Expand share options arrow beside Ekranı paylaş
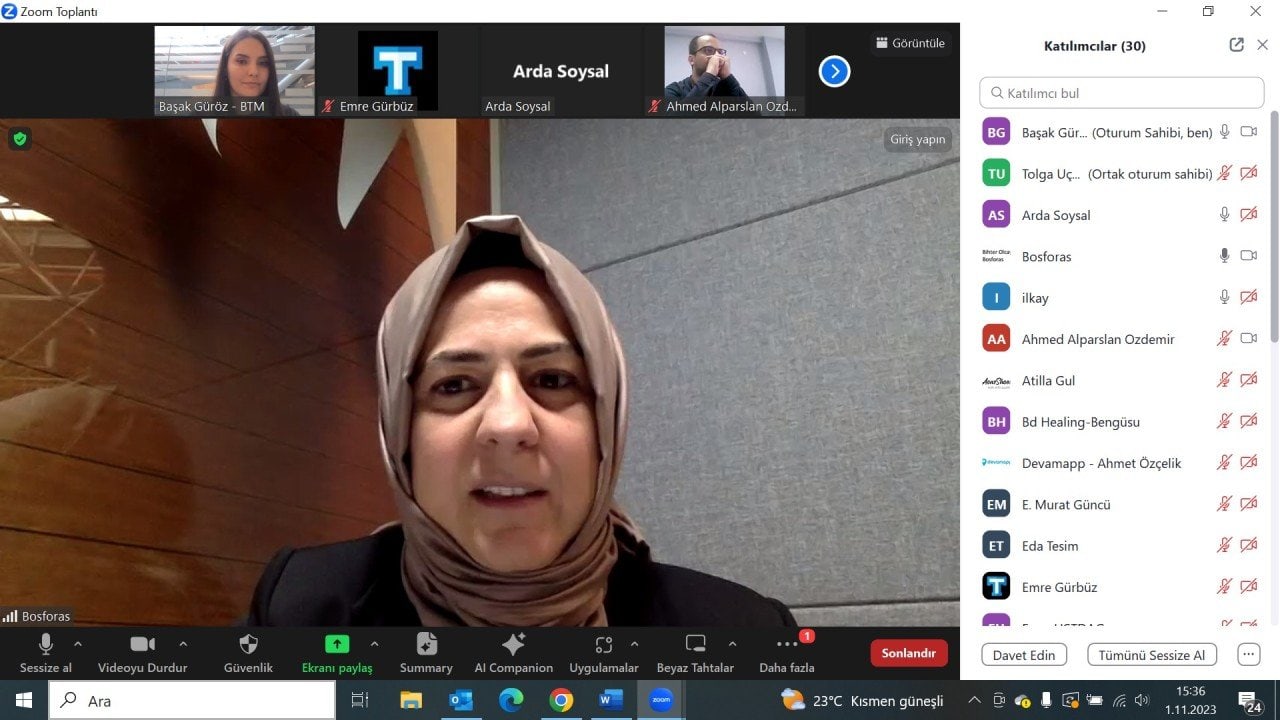Screen dimensions: 1280x720 374,644
